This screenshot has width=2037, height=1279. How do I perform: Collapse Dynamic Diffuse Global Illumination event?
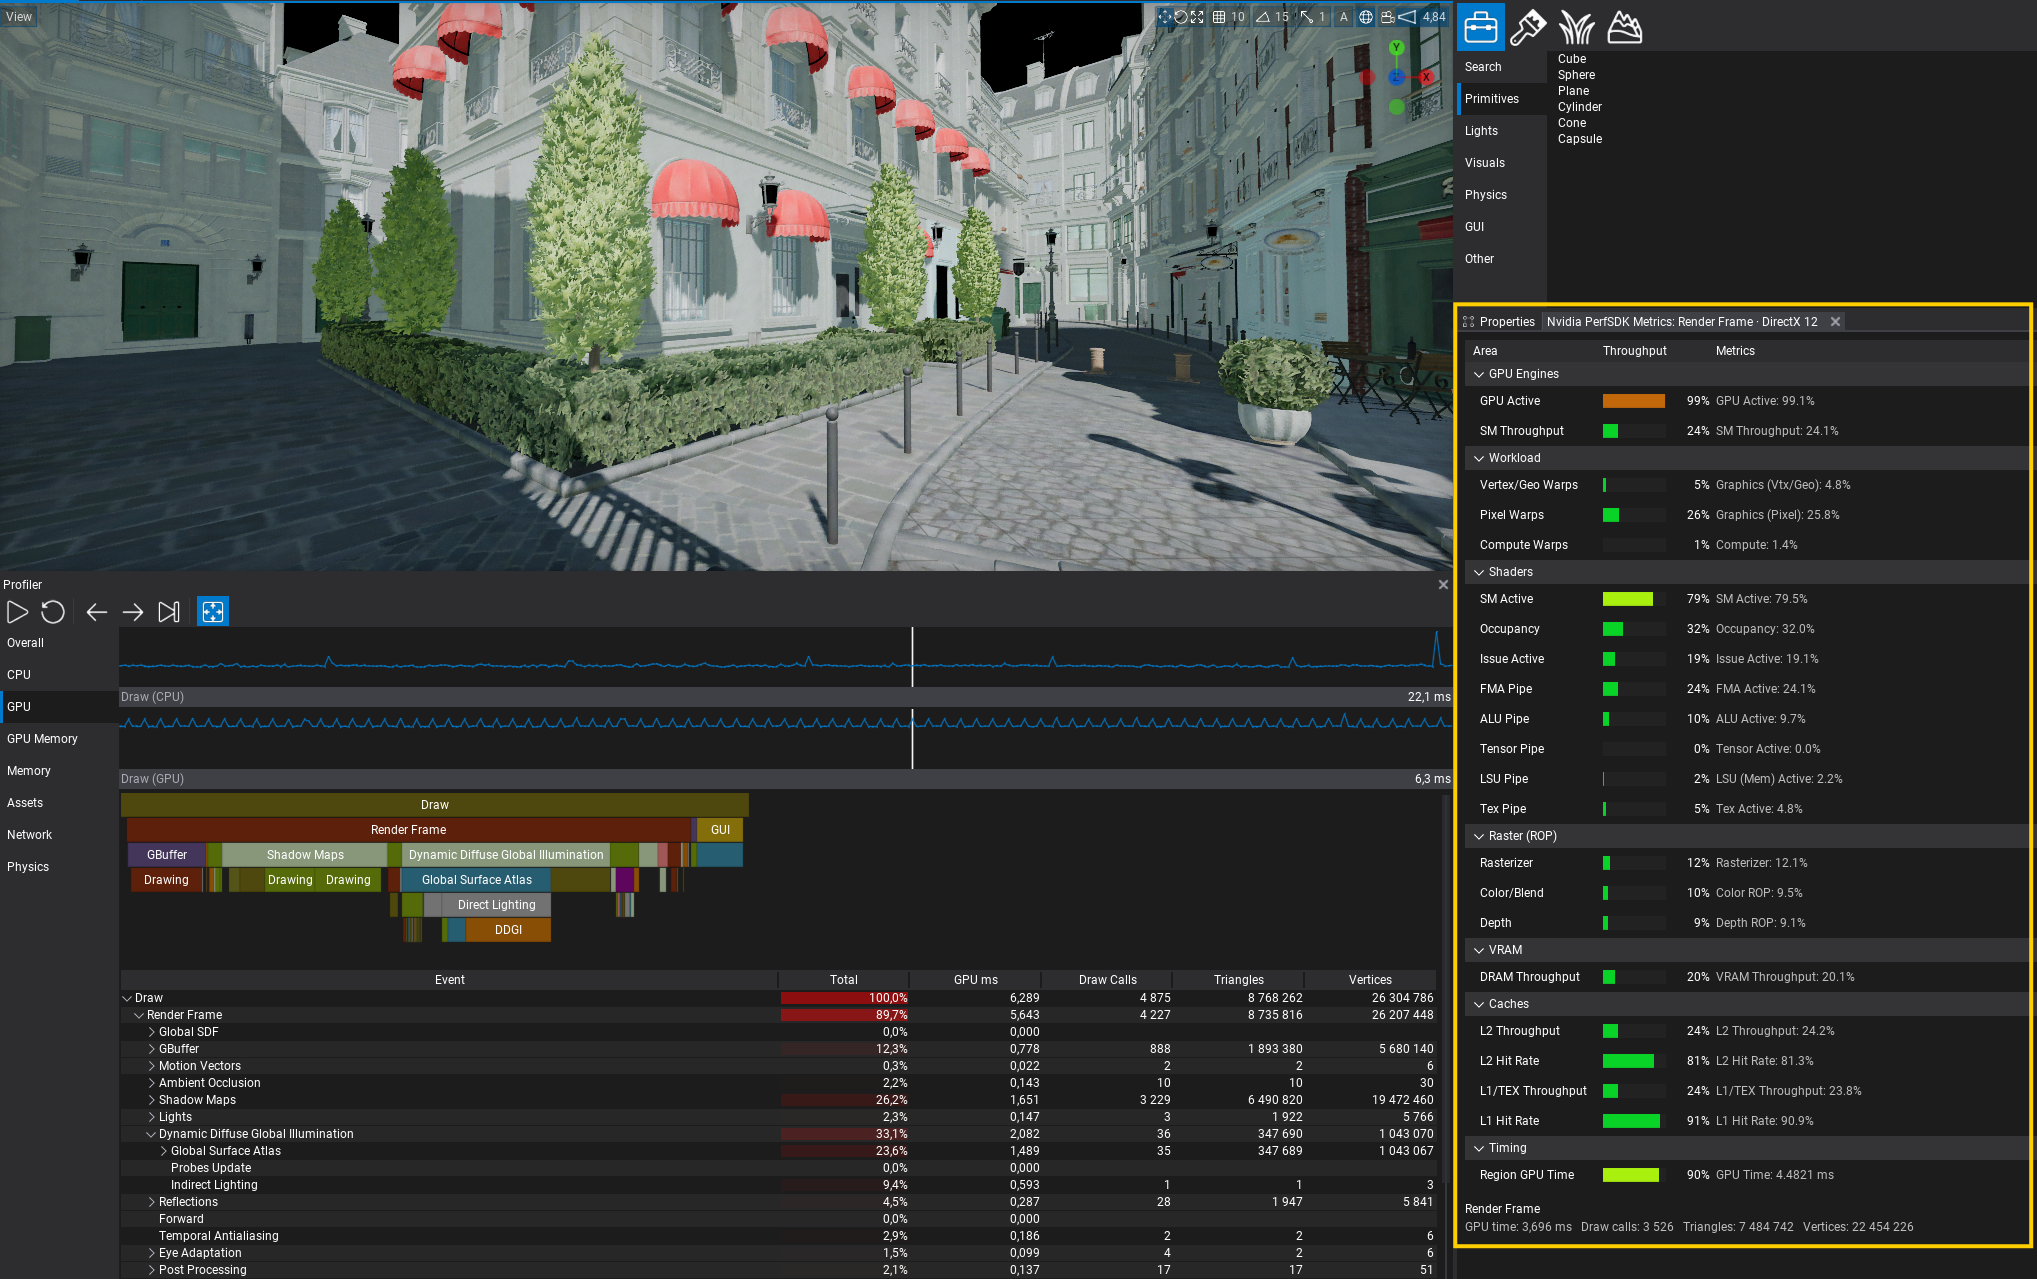(x=151, y=1134)
